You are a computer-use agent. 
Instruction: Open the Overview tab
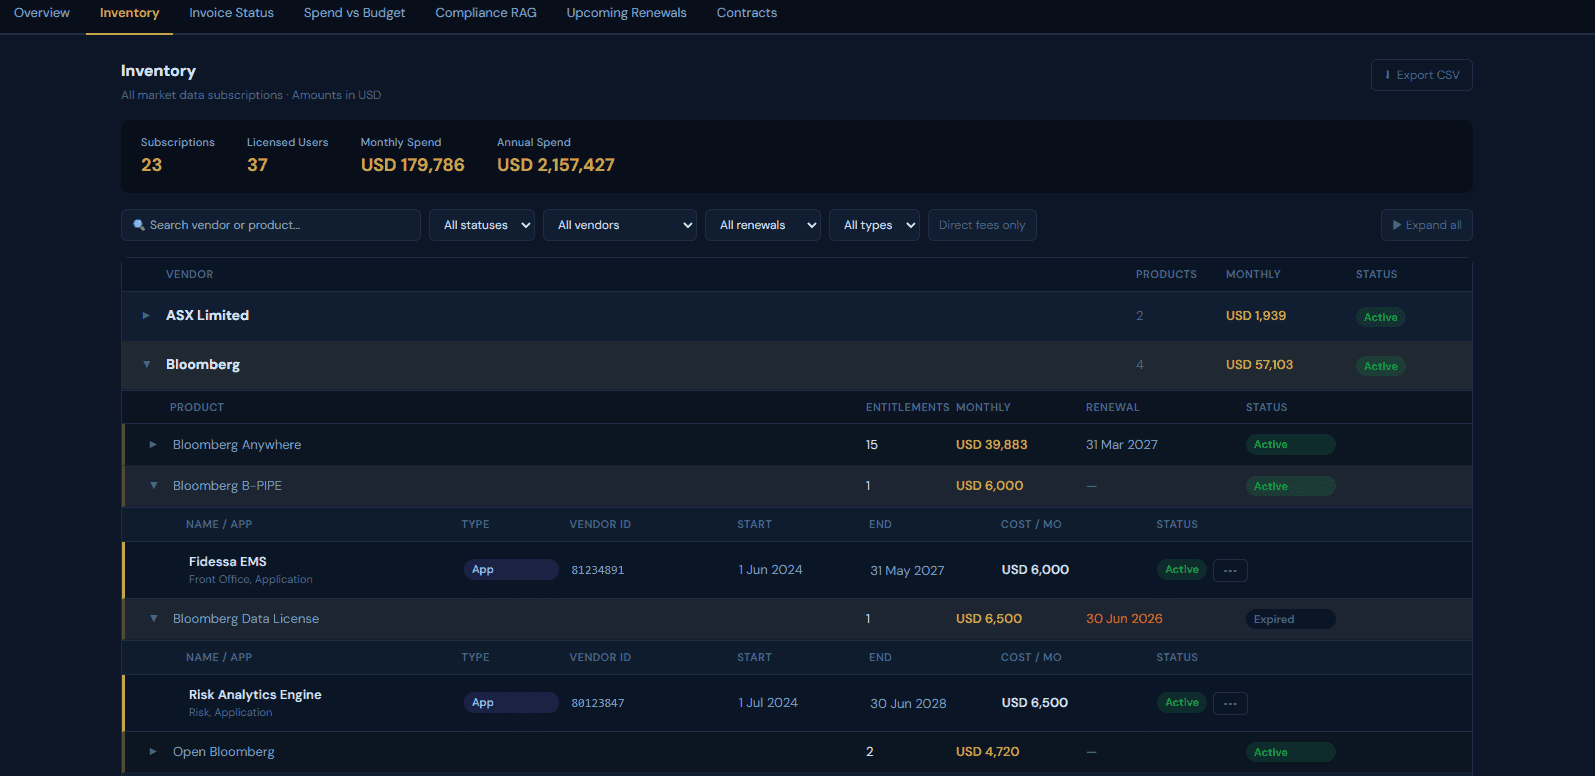(x=42, y=13)
